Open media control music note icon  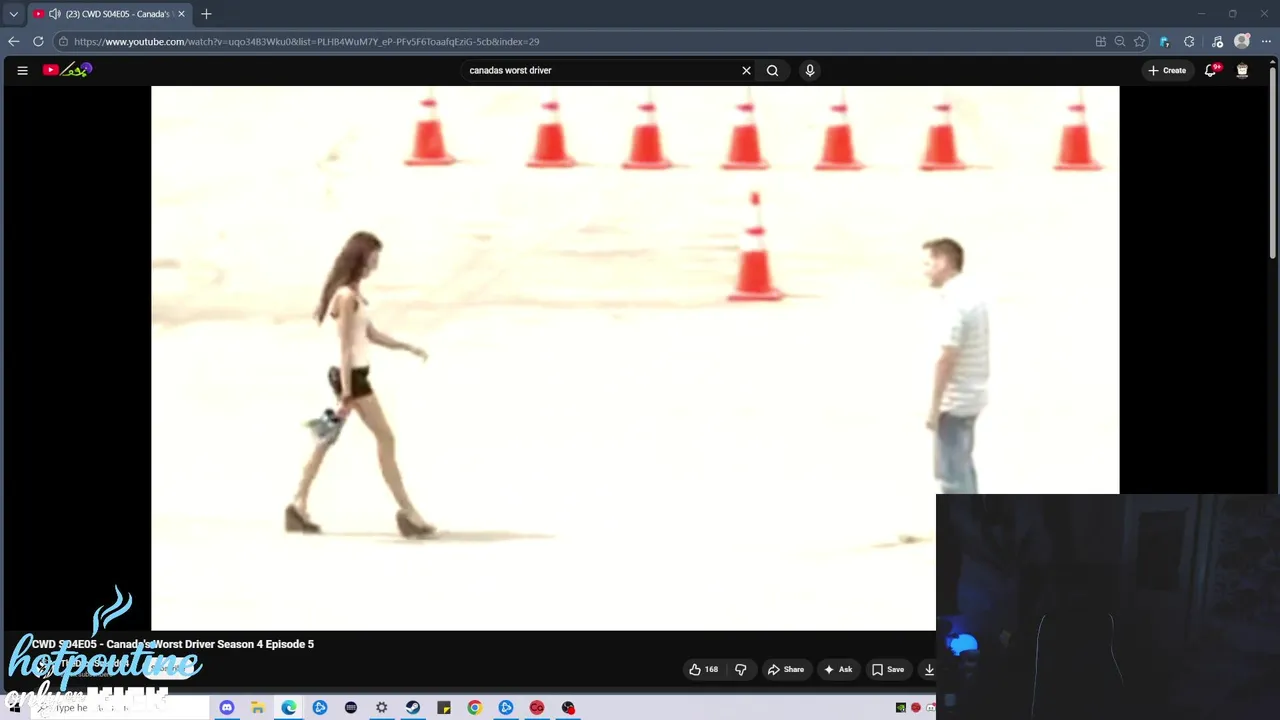1217,41
